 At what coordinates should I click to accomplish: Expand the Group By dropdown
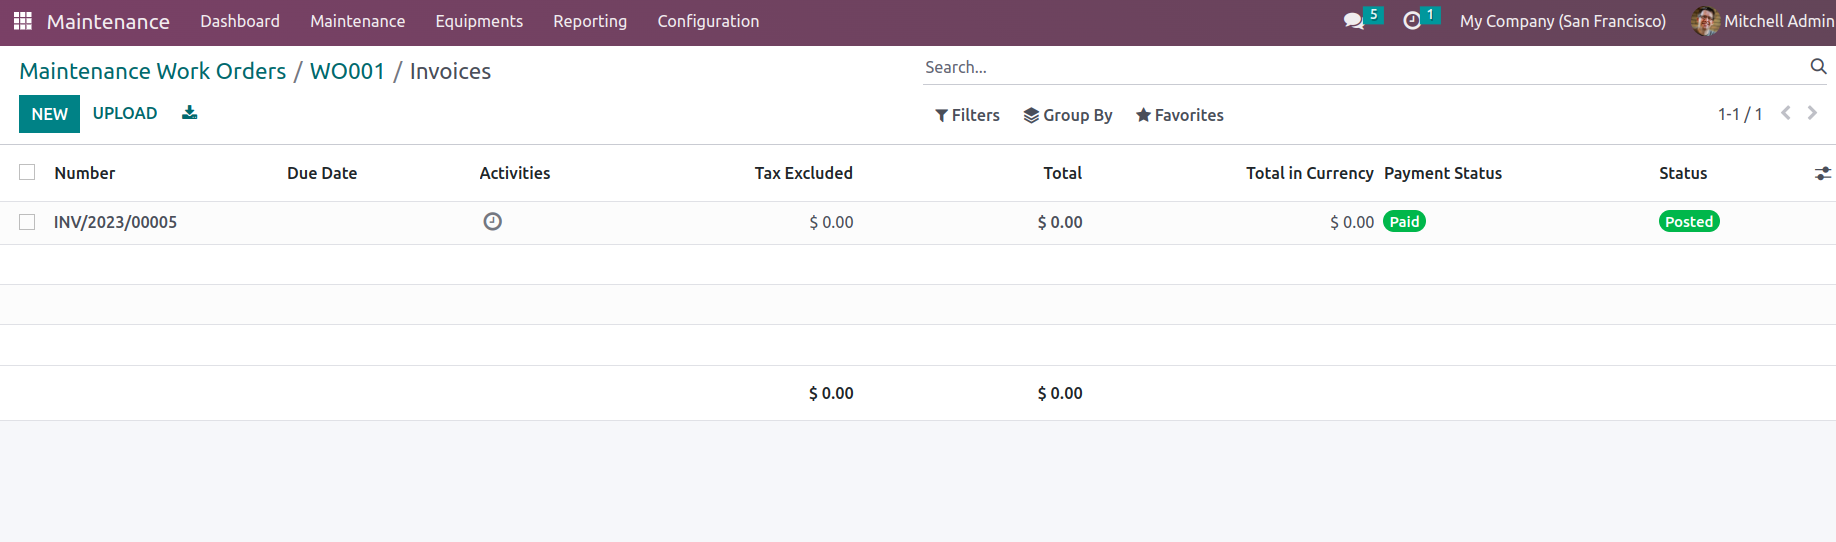point(1067,115)
